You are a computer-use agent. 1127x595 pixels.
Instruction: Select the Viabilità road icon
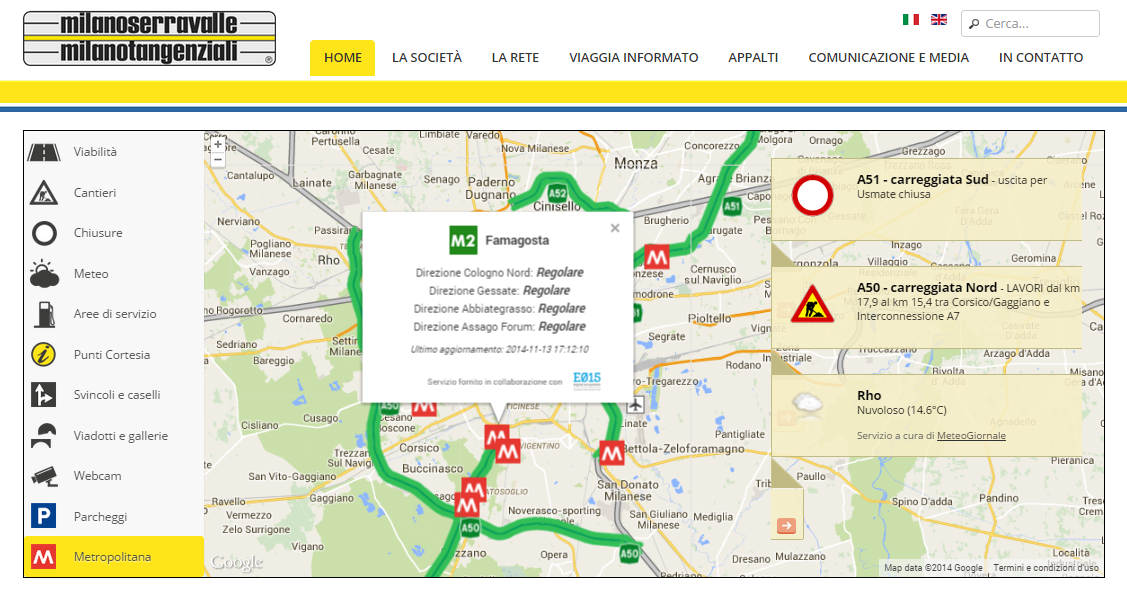[43, 152]
